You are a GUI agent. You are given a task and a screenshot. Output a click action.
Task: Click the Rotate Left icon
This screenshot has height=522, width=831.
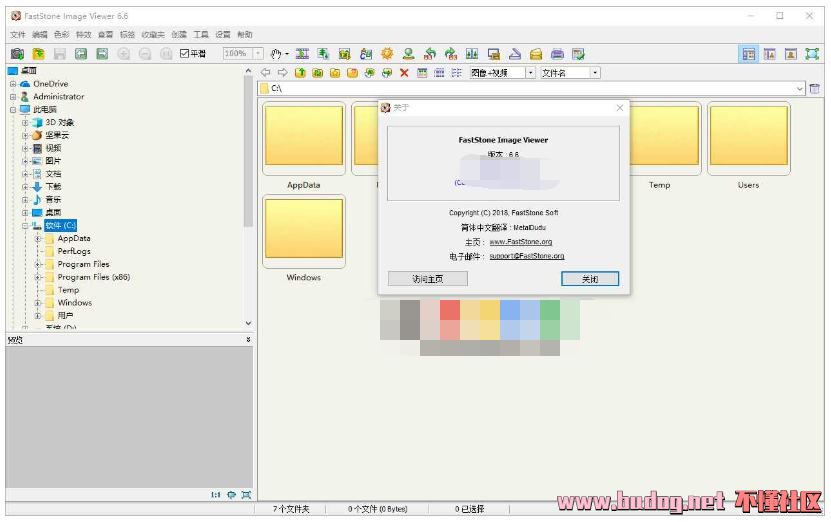coord(430,54)
